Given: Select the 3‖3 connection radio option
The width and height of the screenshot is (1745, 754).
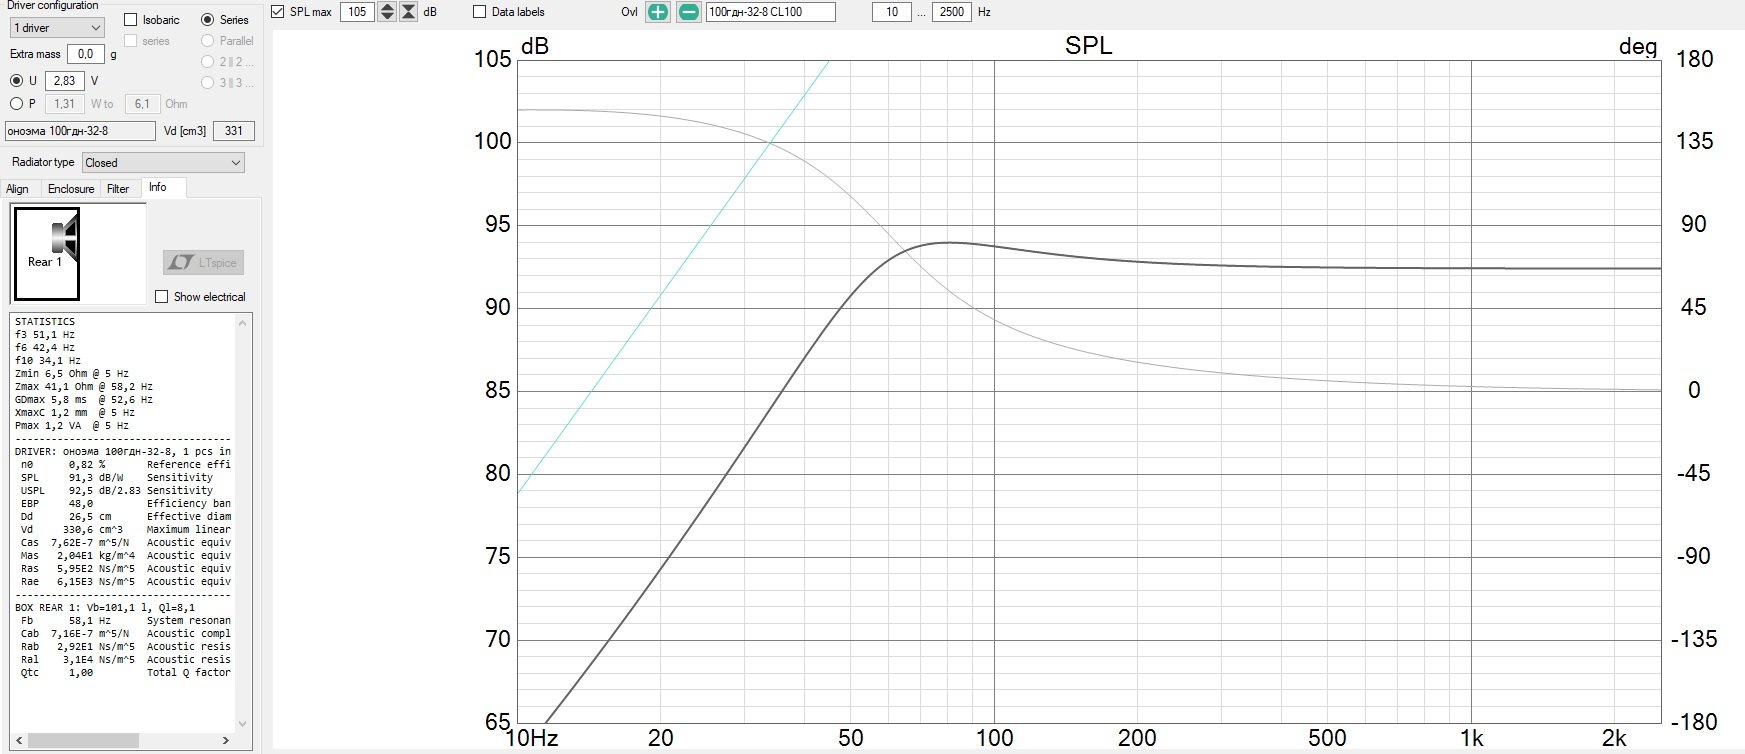Looking at the screenshot, I should pos(207,83).
